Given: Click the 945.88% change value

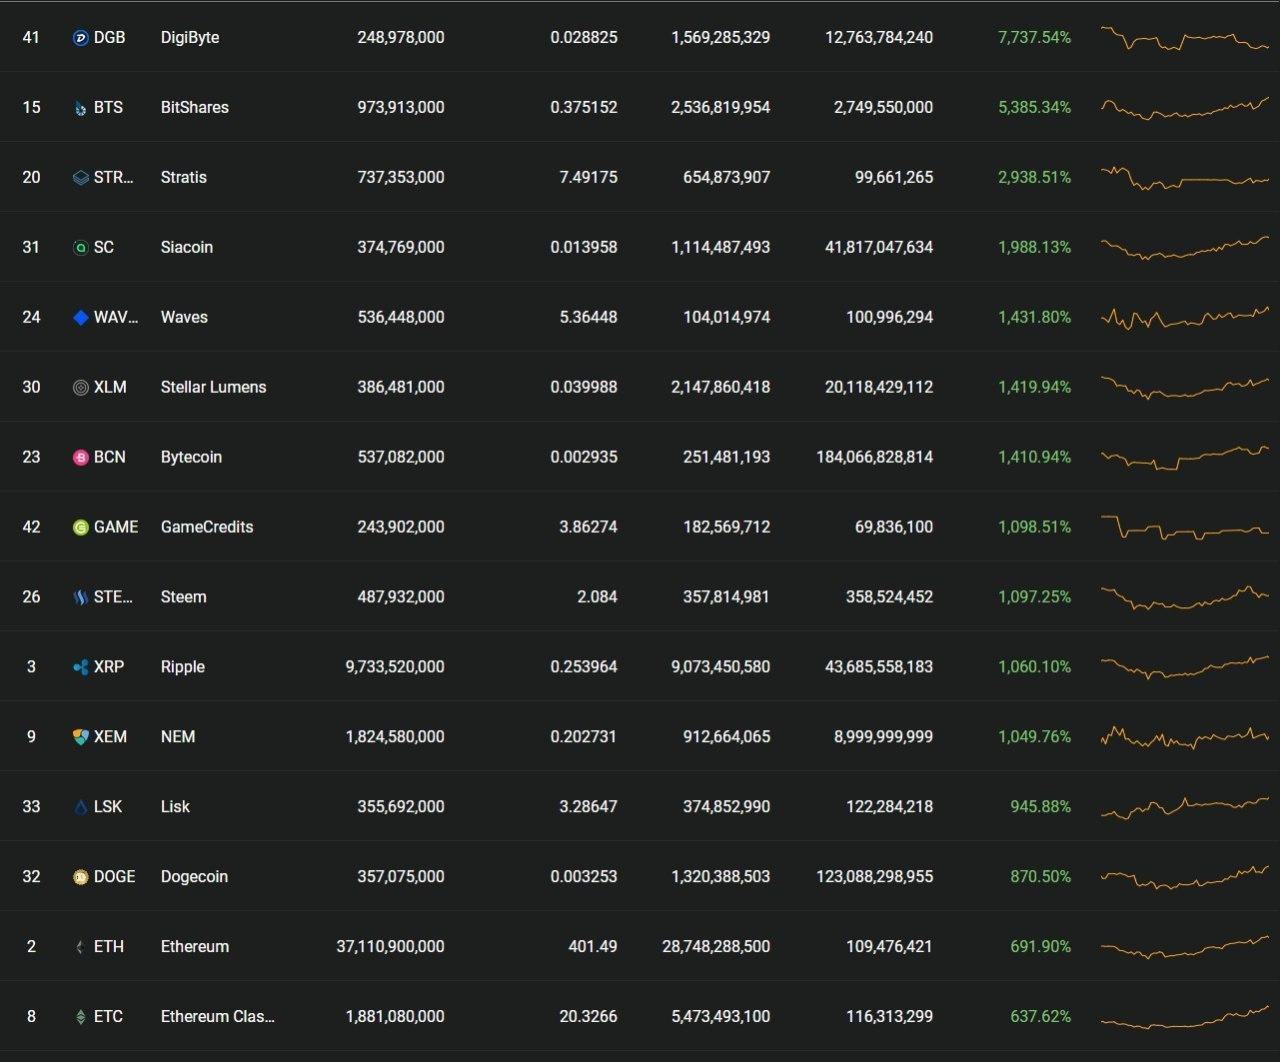Looking at the screenshot, I should click(1040, 806).
